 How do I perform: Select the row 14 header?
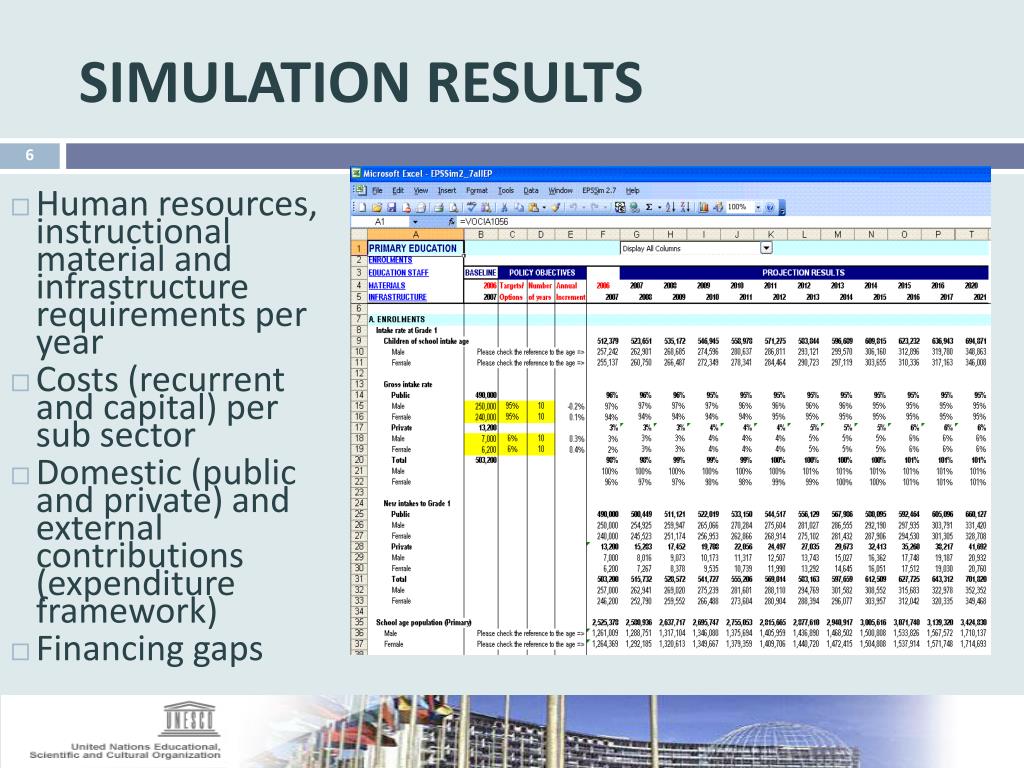pos(359,395)
